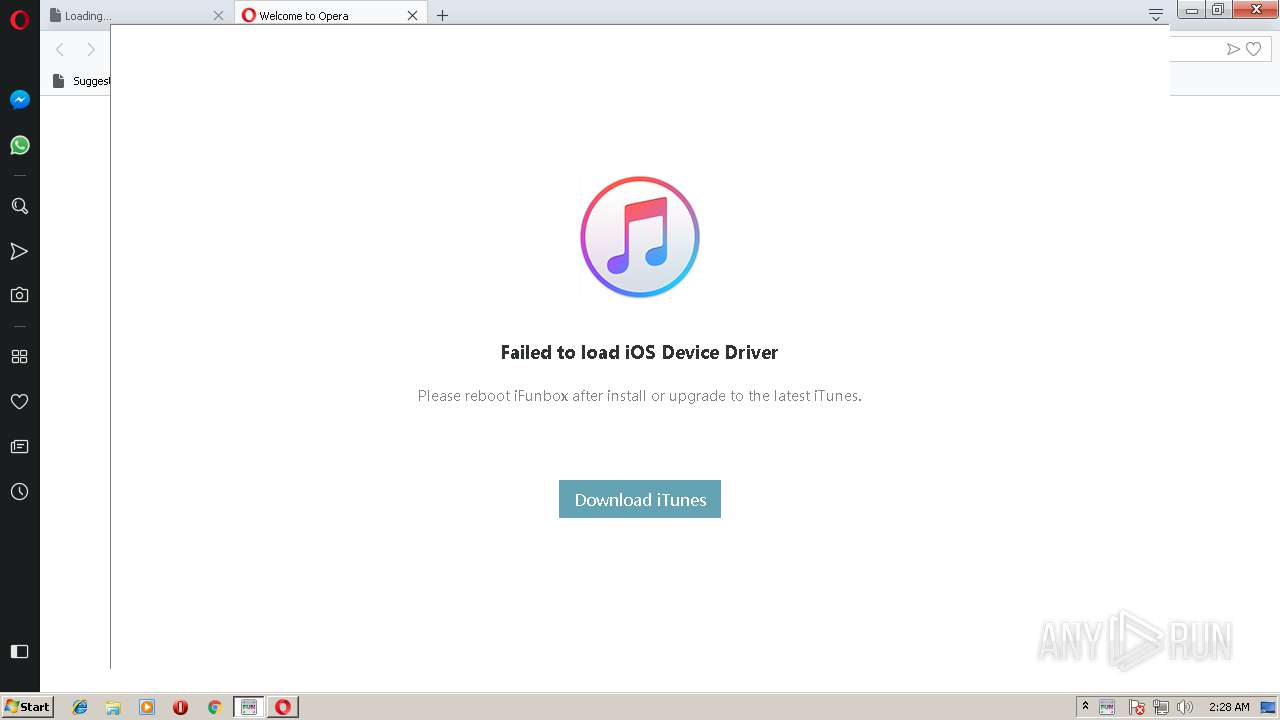Open the Snapshot camera tool in sidebar
This screenshot has height=720, width=1280.
coord(19,295)
